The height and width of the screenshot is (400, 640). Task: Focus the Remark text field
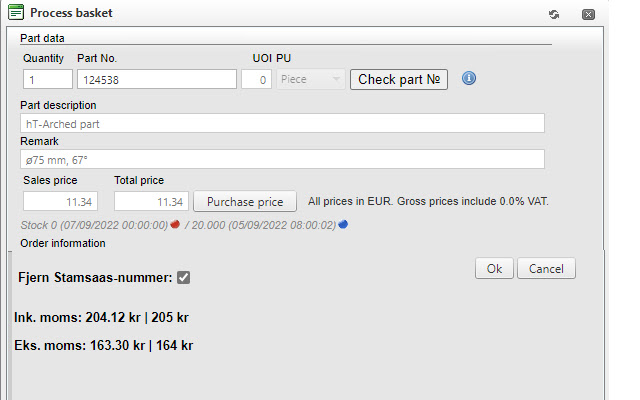pos(282,159)
